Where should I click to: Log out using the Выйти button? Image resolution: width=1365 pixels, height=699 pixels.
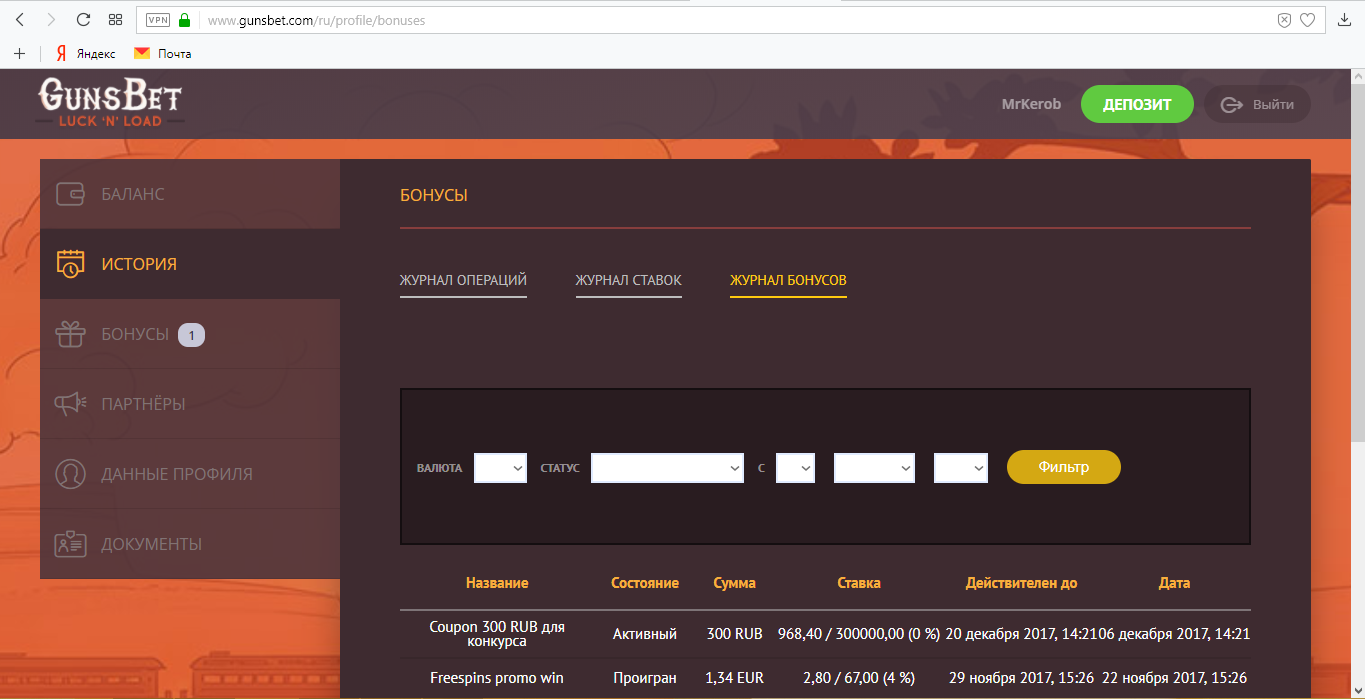[1257, 104]
